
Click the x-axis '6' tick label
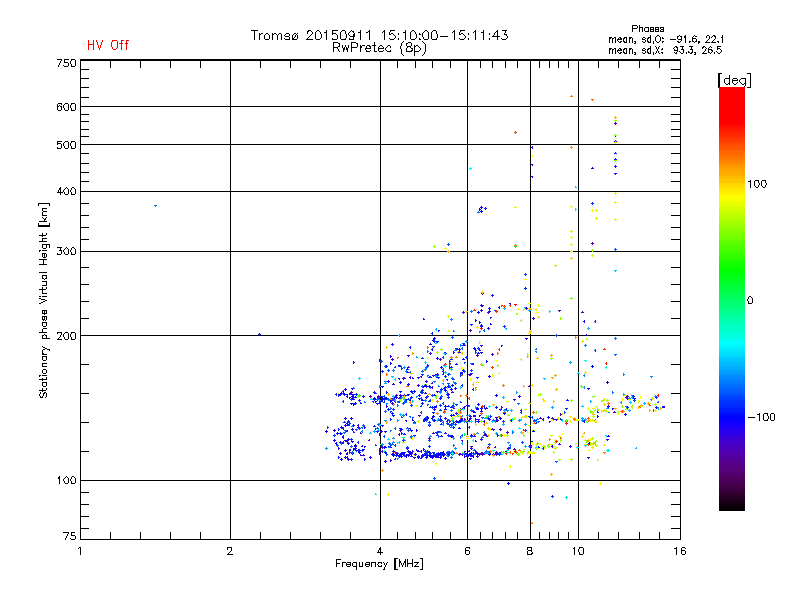[467, 551]
